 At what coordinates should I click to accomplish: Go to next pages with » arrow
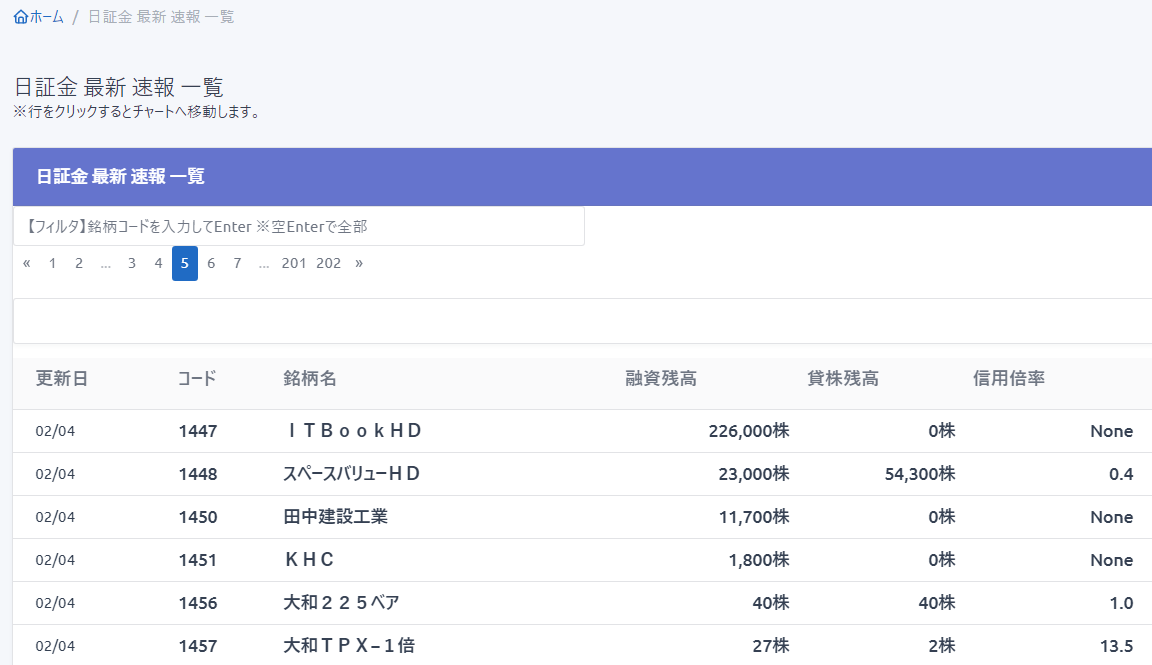pyautogui.click(x=359, y=264)
